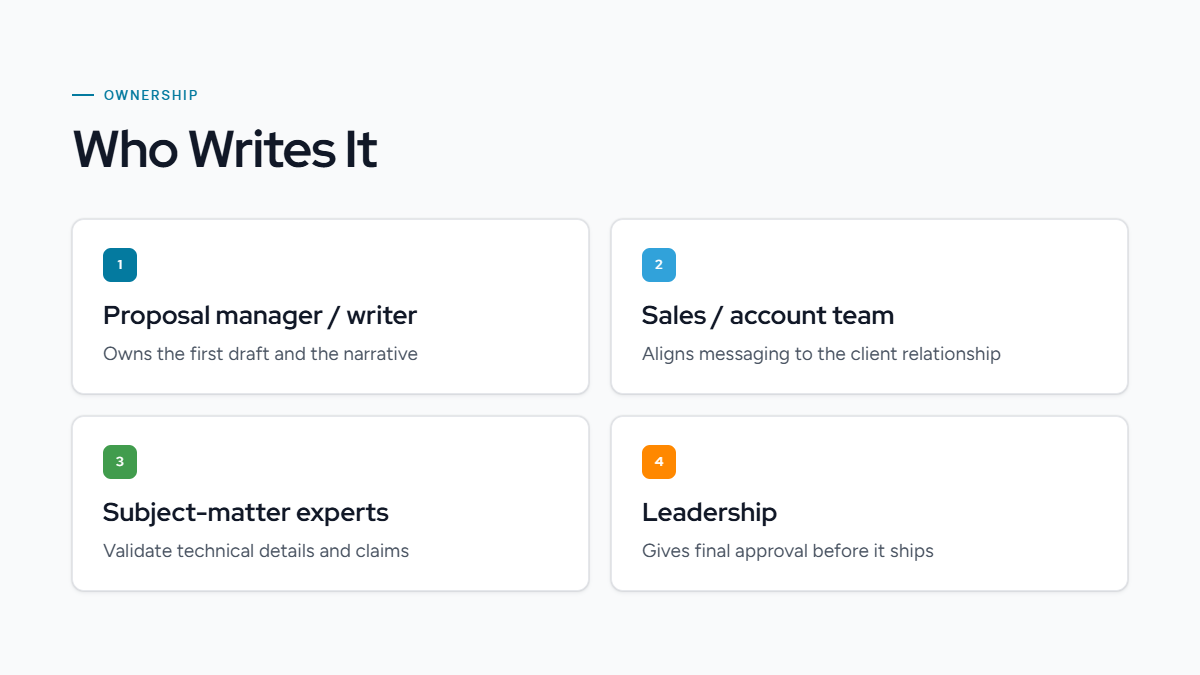The height and width of the screenshot is (675, 1200).
Task: Select the Proposal manager / writer heading
Action: pos(260,316)
